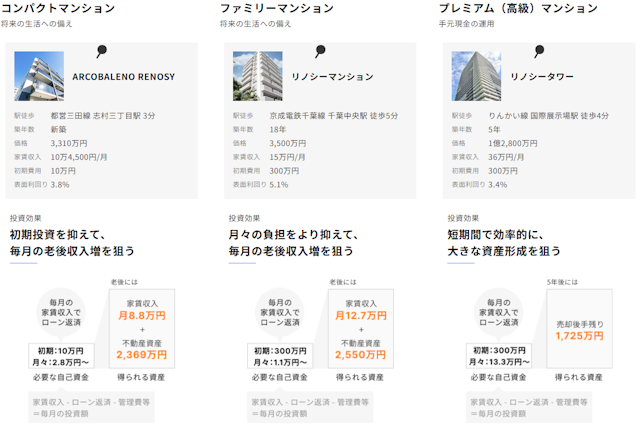Click the initial cost value 10万円

point(63,171)
